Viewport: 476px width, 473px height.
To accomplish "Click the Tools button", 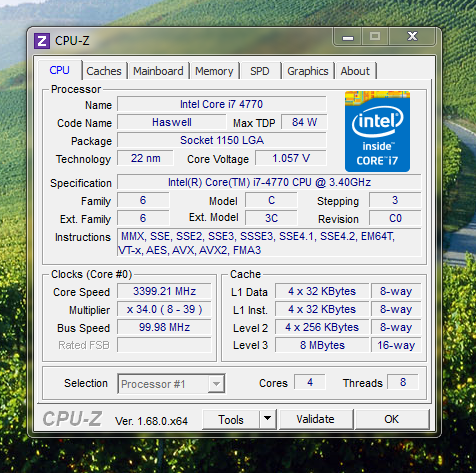I will [x=231, y=419].
